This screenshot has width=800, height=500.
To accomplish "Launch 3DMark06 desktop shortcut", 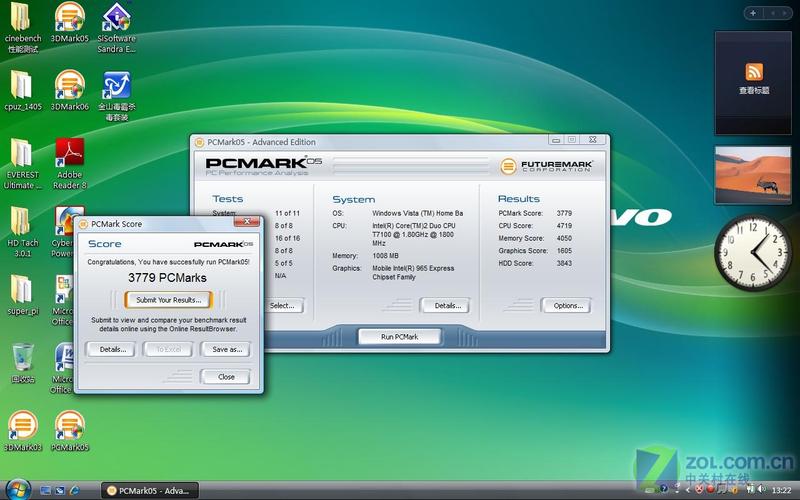I will coord(69,91).
